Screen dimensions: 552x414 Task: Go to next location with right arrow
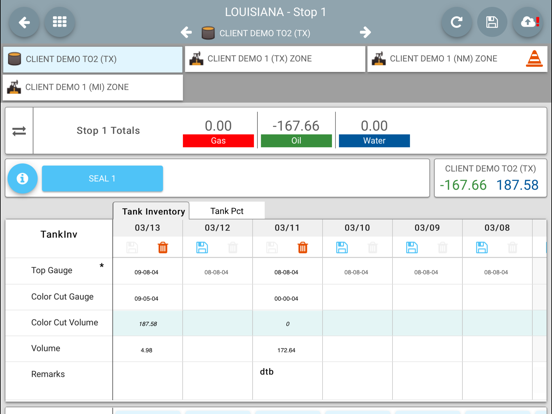click(365, 32)
